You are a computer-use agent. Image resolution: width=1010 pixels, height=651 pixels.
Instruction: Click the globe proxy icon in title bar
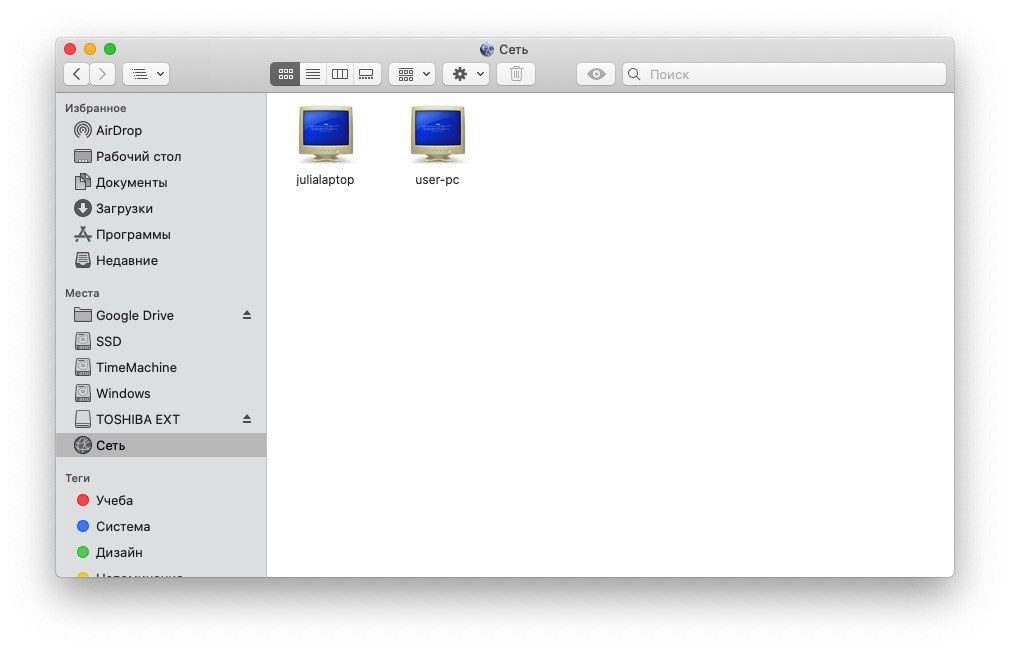[x=487, y=50]
